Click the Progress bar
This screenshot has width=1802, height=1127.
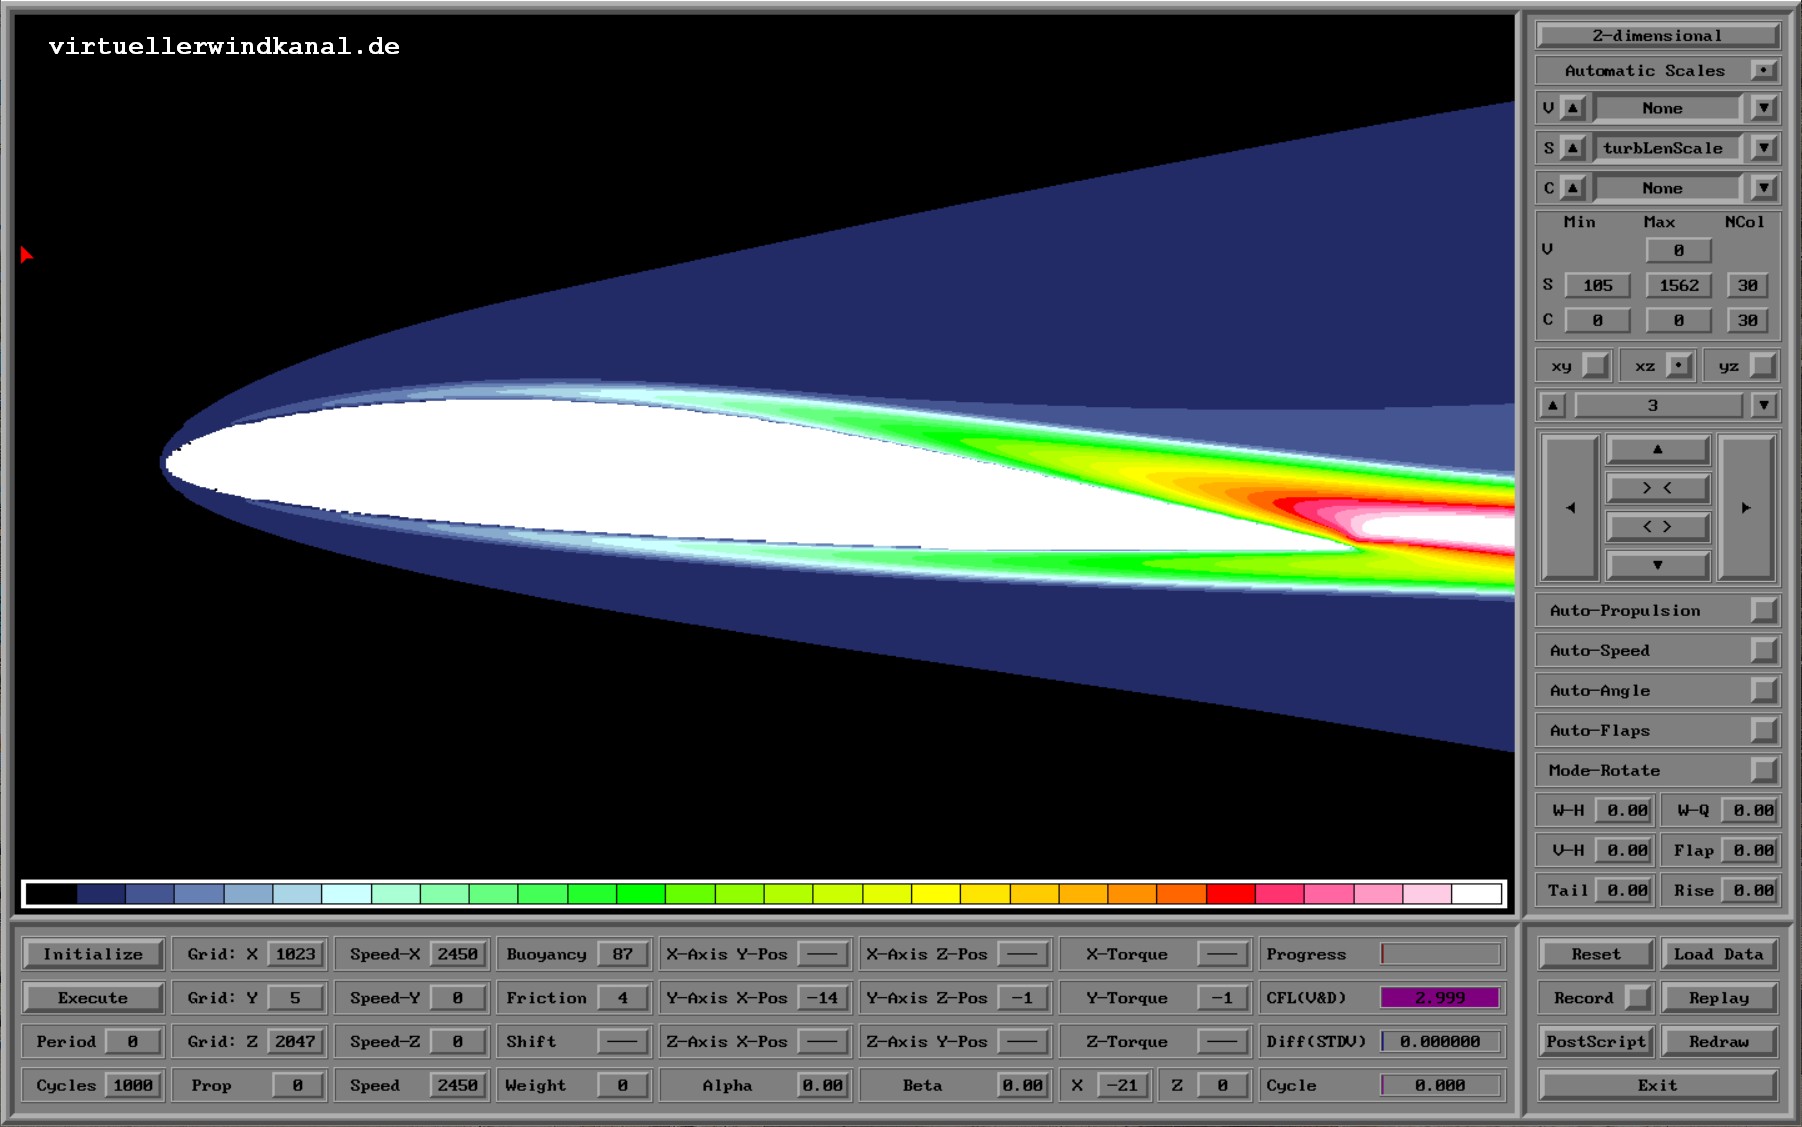[x=1440, y=954]
